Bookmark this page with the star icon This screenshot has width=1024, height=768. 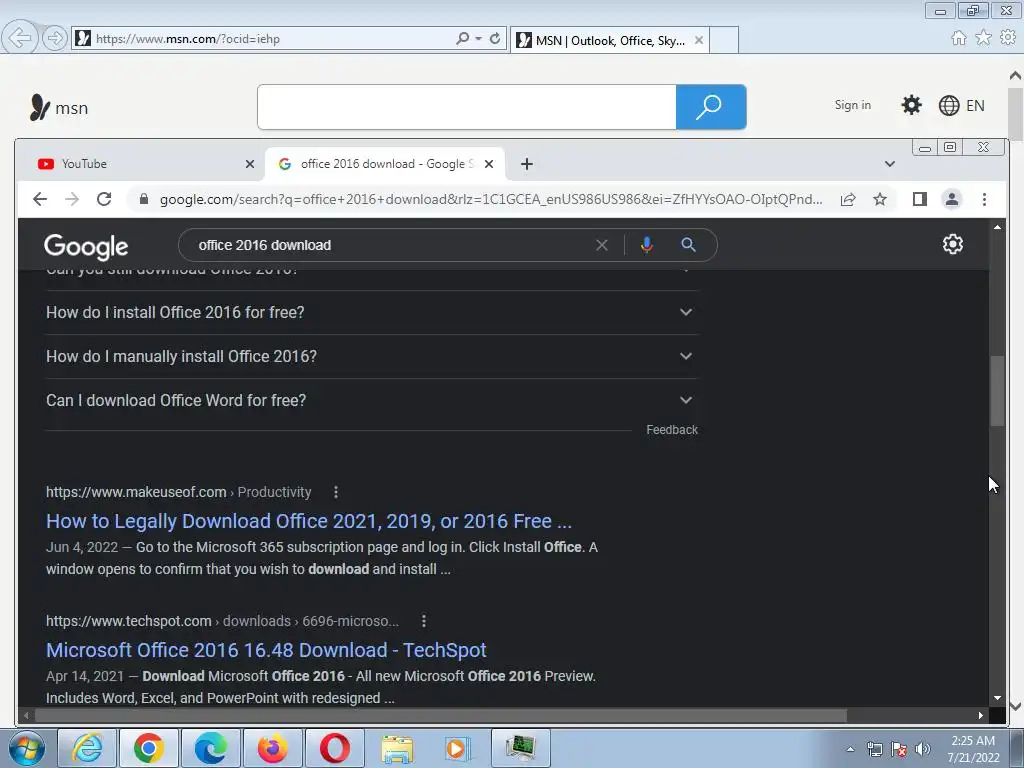880,199
